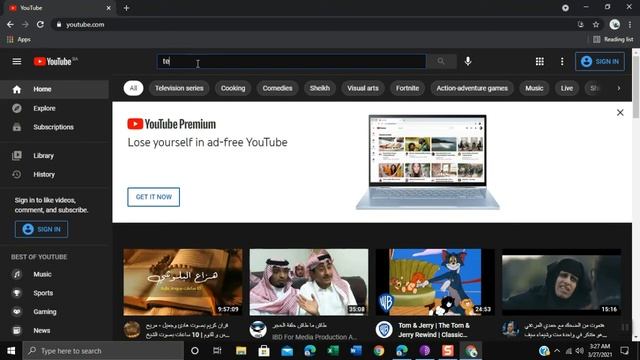The image size is (640, 360).
Task: Select the Music filter chip
Action: pos(534,88)
